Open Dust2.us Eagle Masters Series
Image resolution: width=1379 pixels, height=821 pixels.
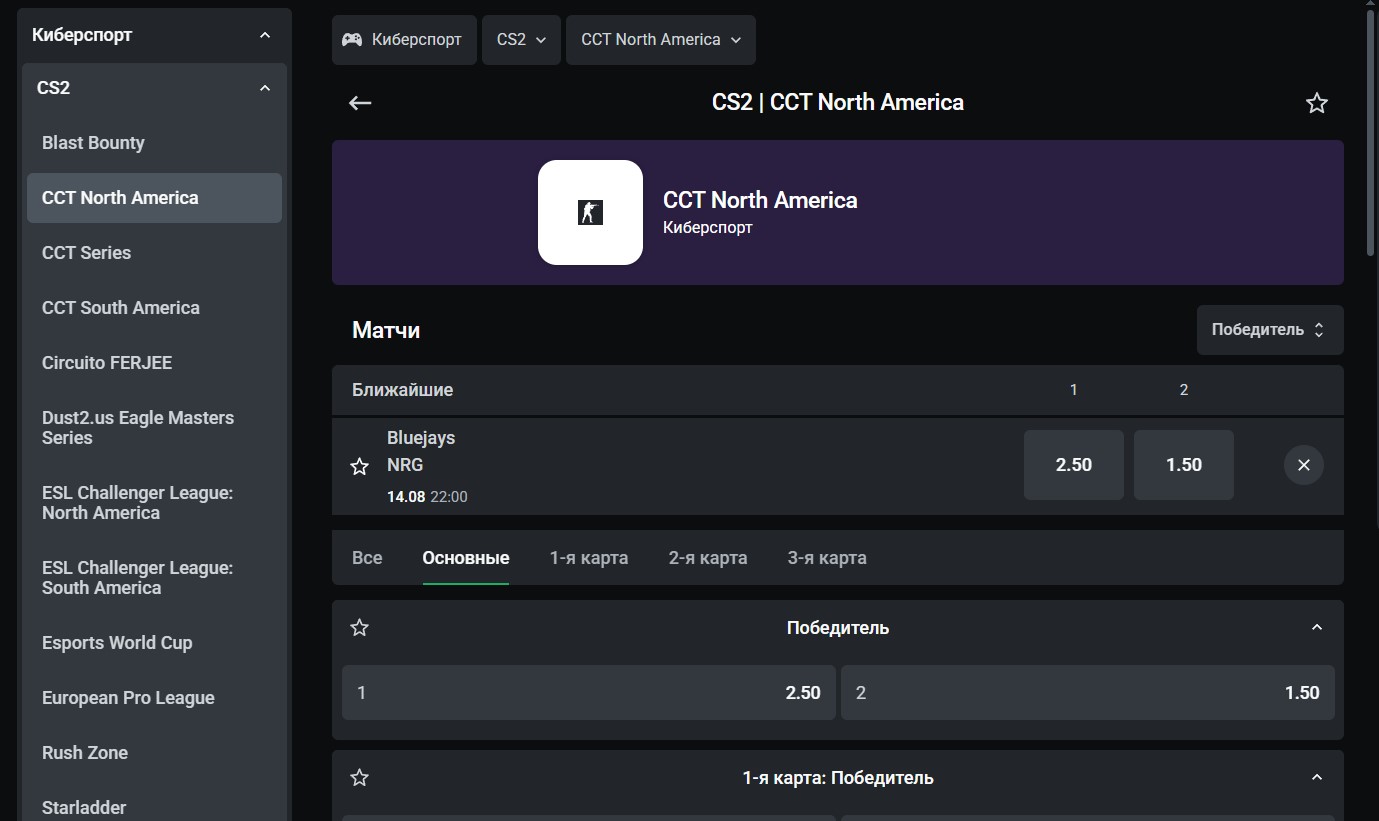tap(154, 428)
